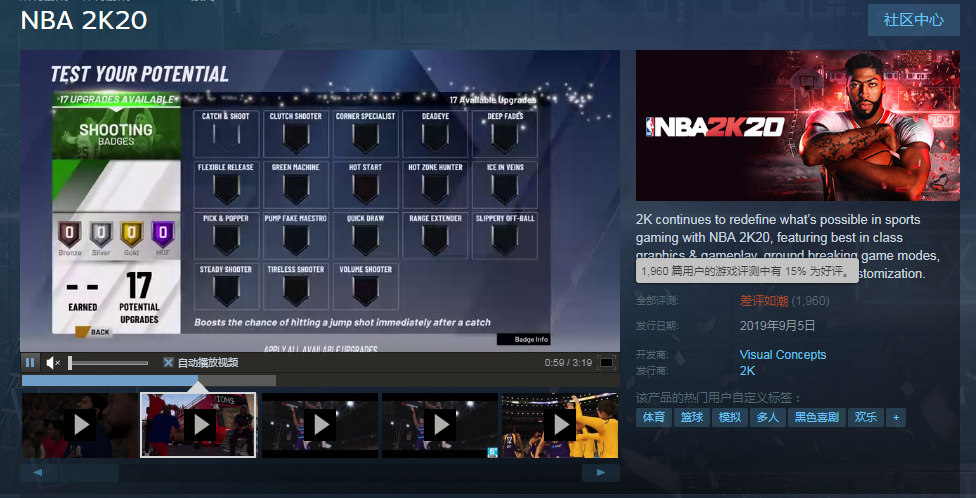Screen dimensions: 976x498
Task: Unmute the video with the speaker icon
Action: [x=53, y=362]
